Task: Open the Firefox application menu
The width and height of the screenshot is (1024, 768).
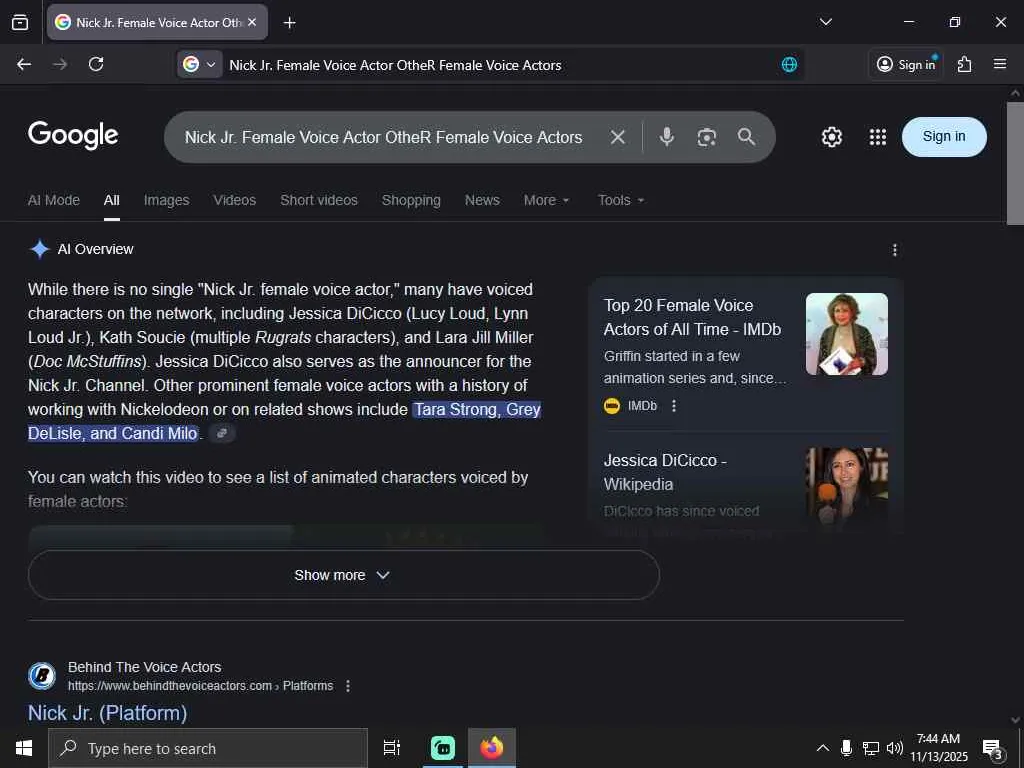Action: pyautogui.click(x=1000, y=64)
